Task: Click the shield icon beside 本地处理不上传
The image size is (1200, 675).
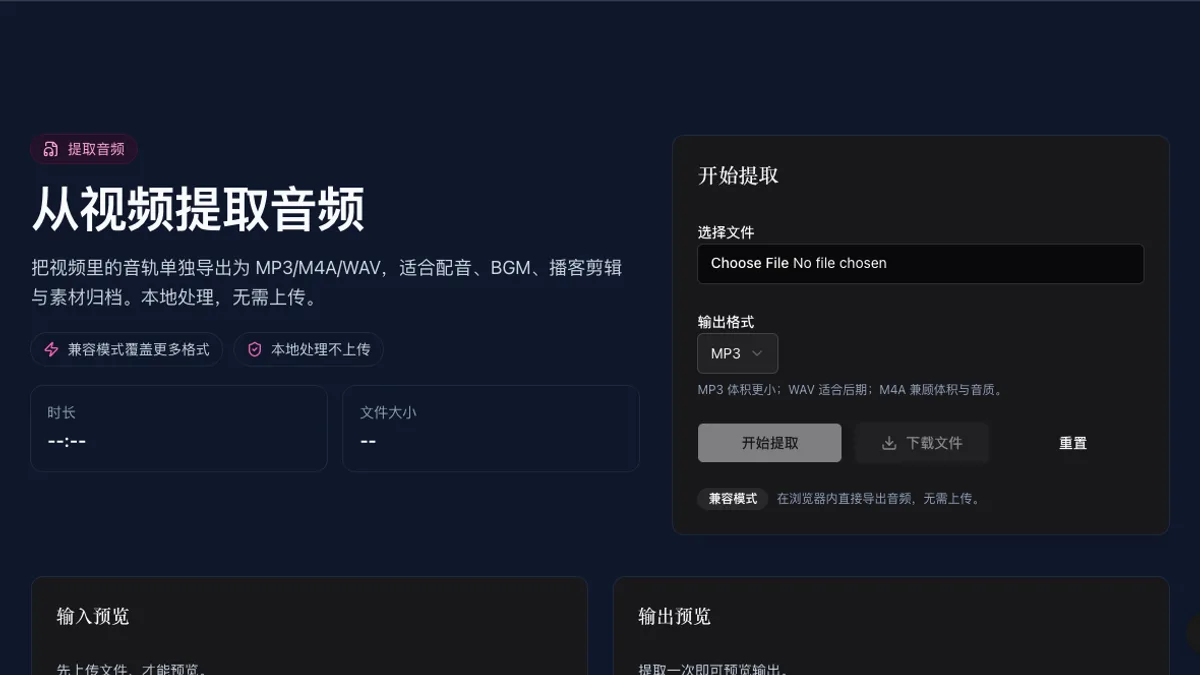Action: pyautogui.click(x=255, y=350)
